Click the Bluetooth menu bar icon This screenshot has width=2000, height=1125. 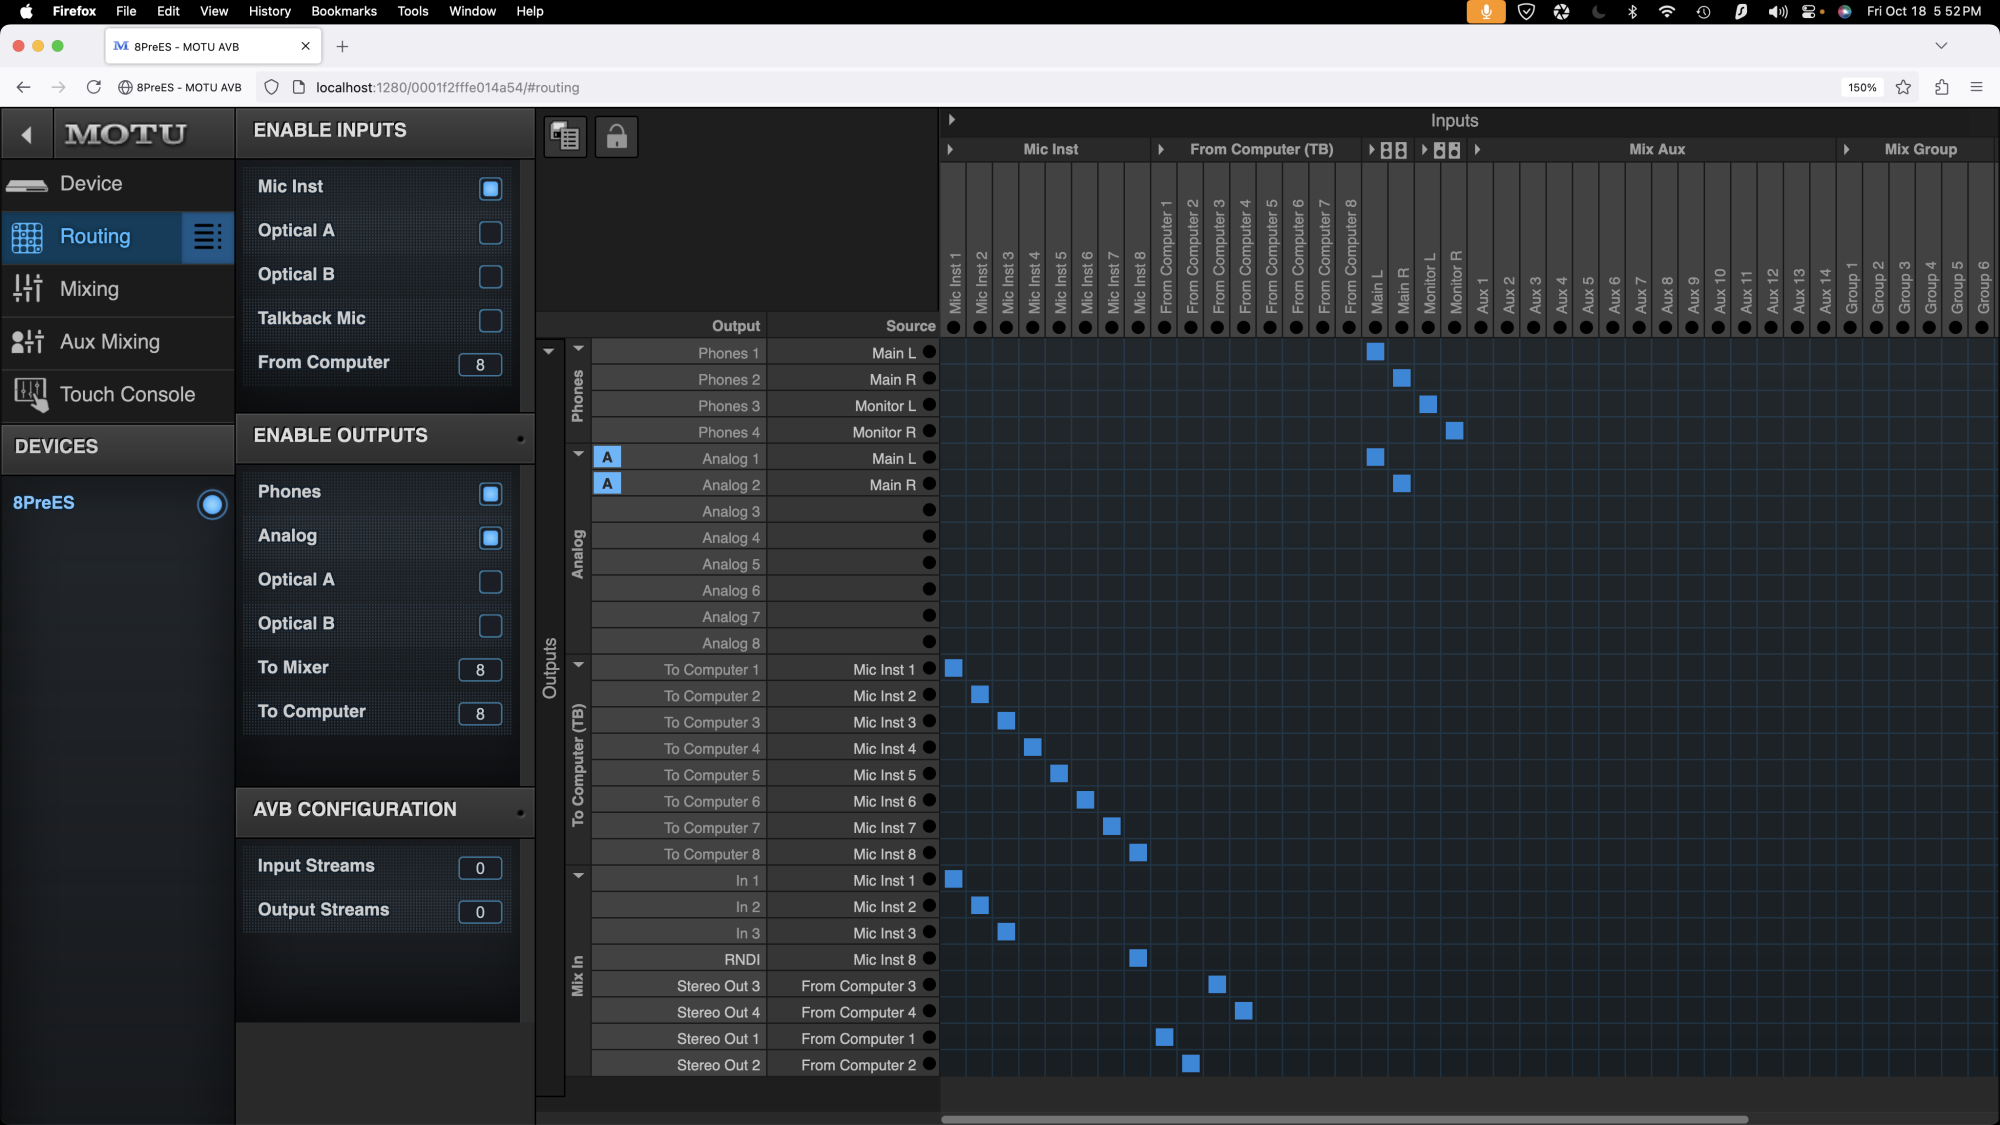pos(1633,11)
